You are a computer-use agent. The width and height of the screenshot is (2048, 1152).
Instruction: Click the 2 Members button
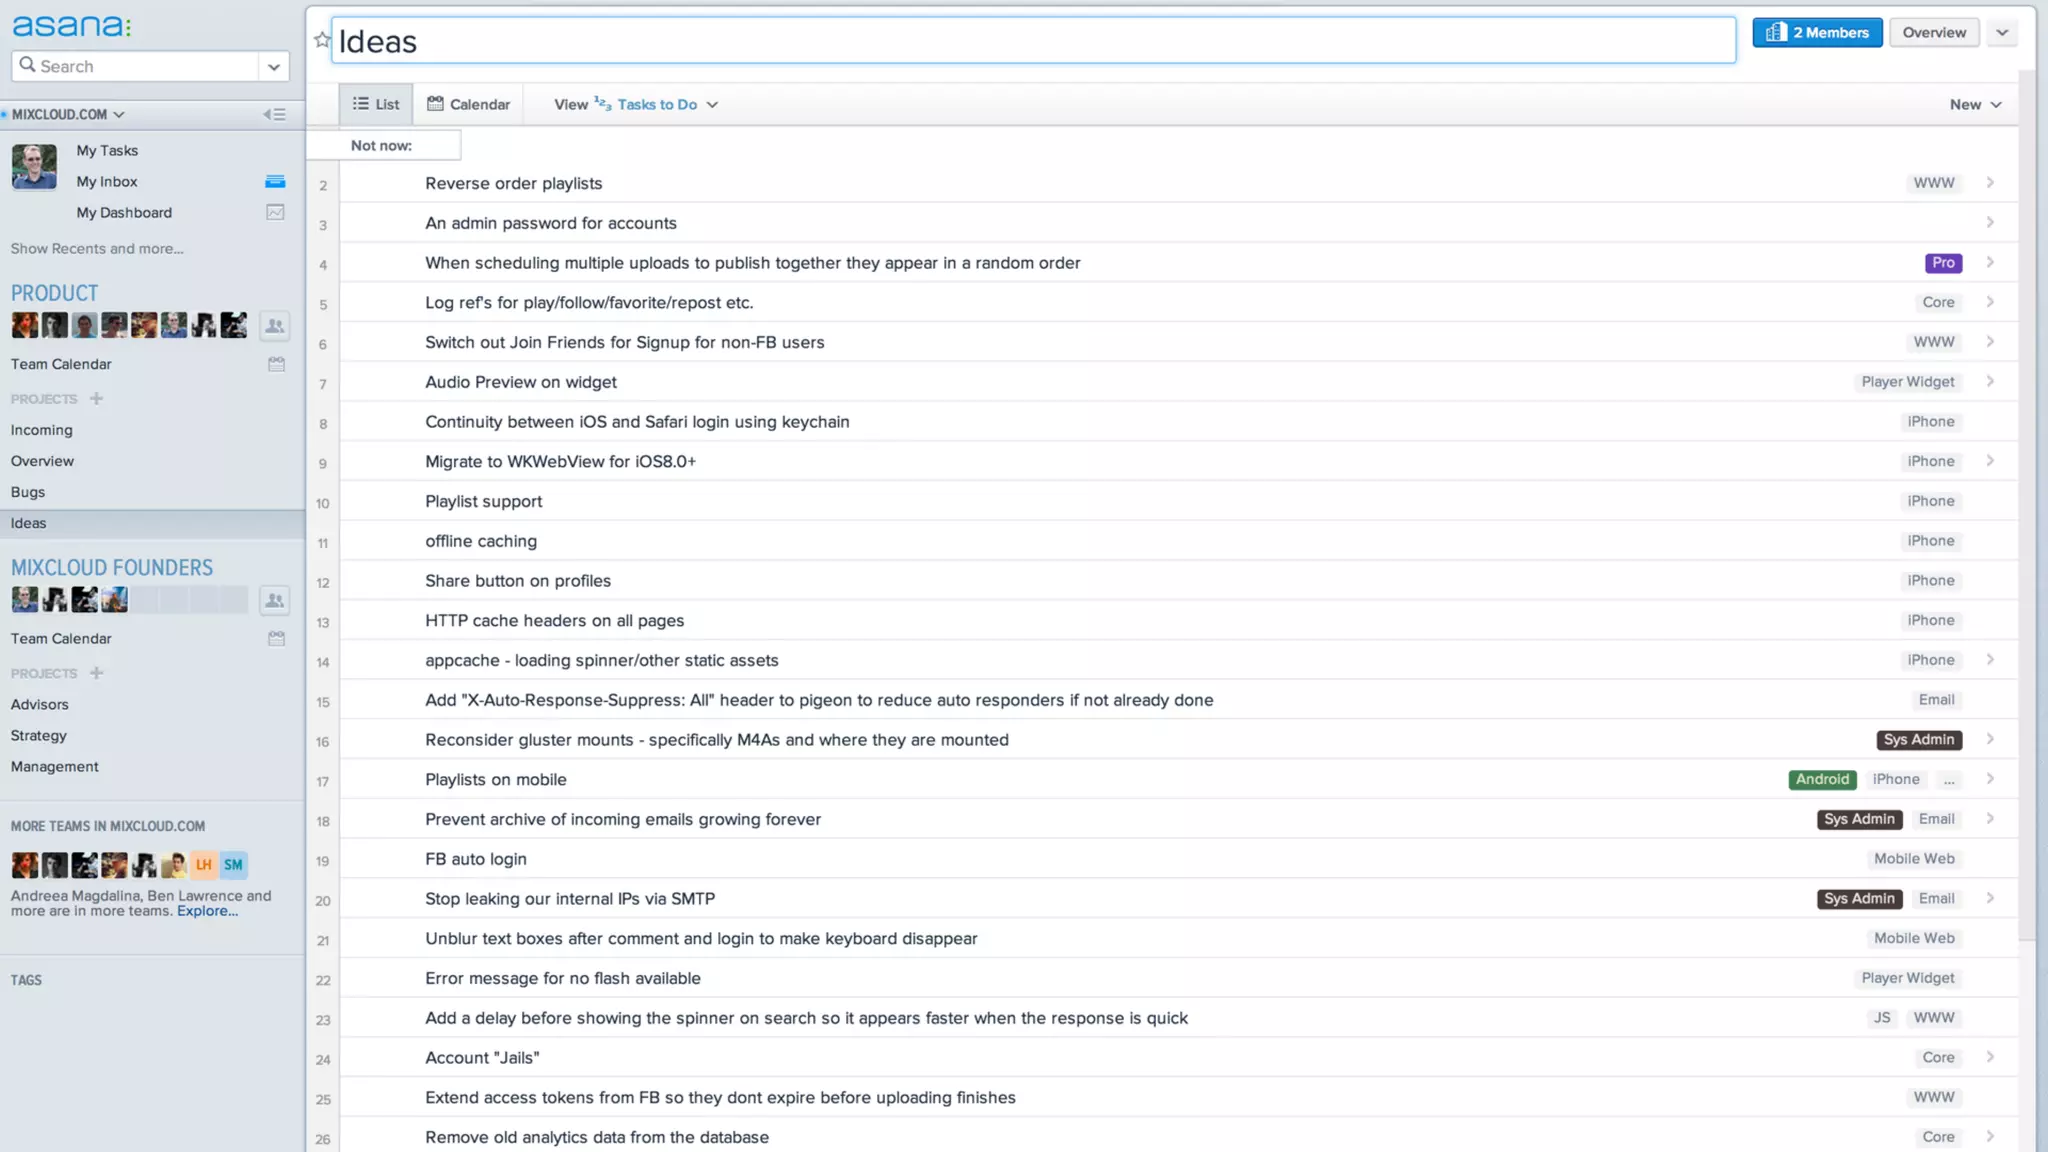[1816, 32]
